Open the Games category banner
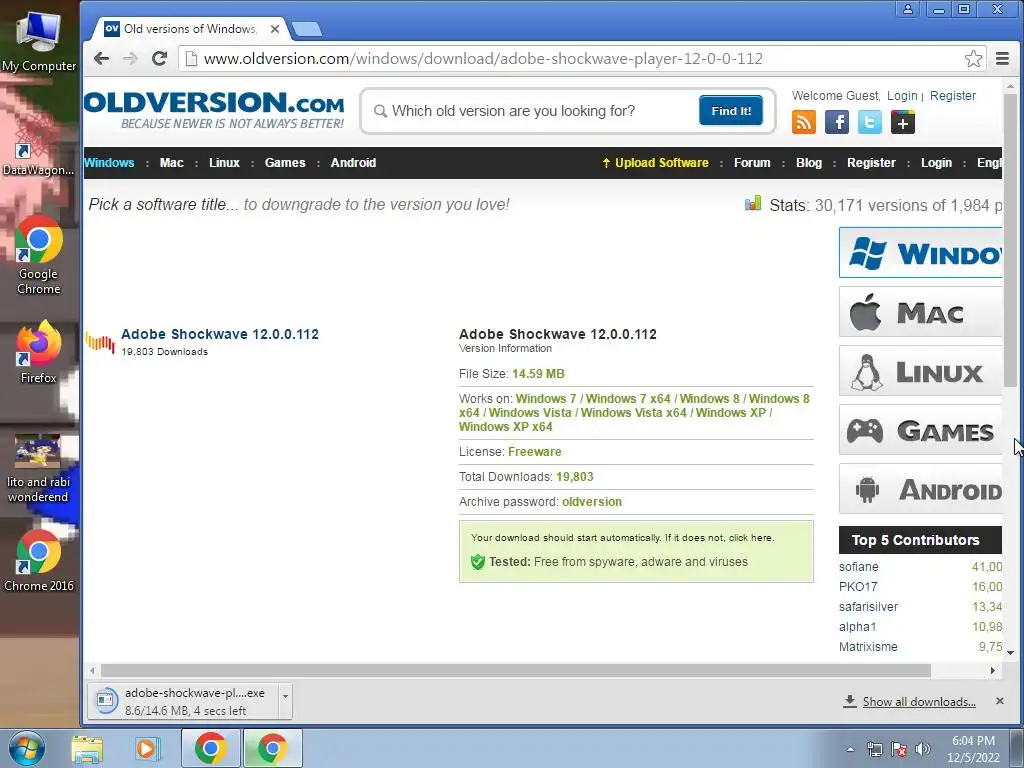The height and width of the screenshot is (768, 1024). click(920, 430)
